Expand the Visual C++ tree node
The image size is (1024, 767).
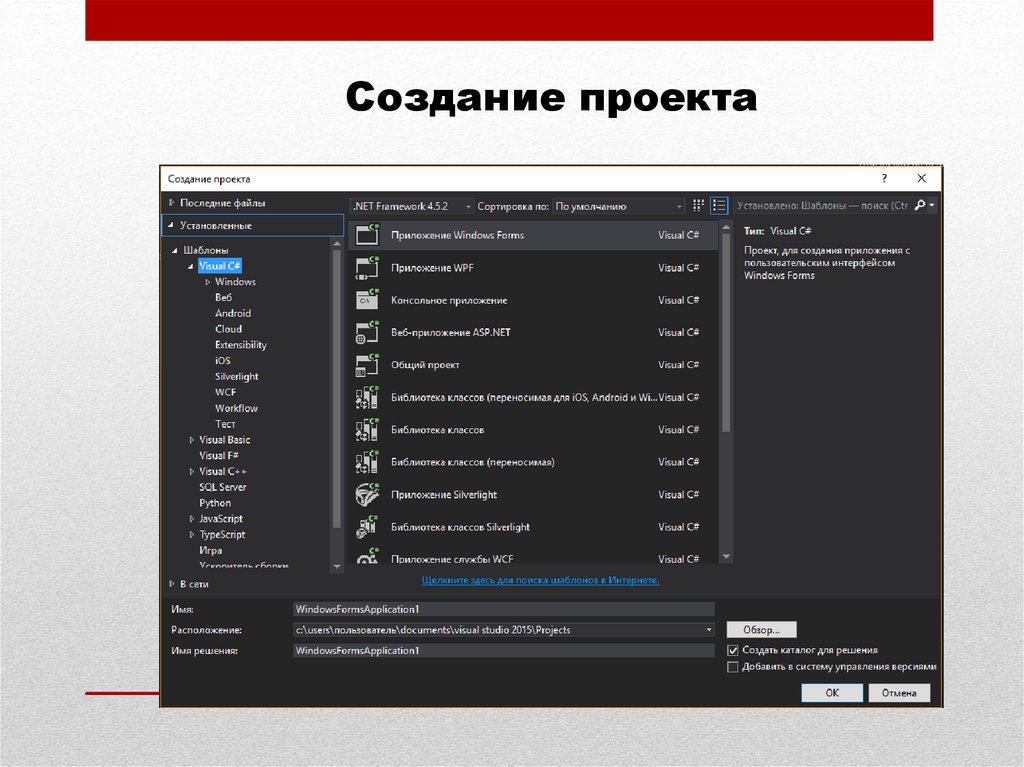pos(191,471)
